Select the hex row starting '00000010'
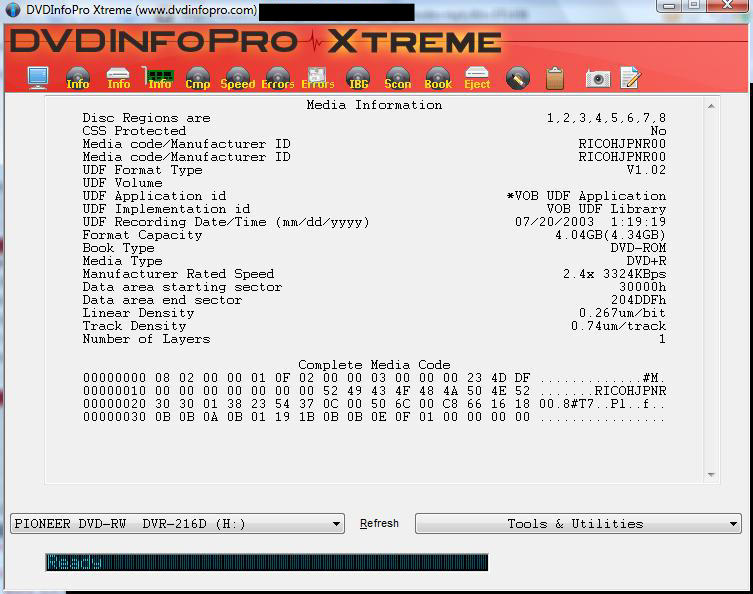 coord(374,391)
